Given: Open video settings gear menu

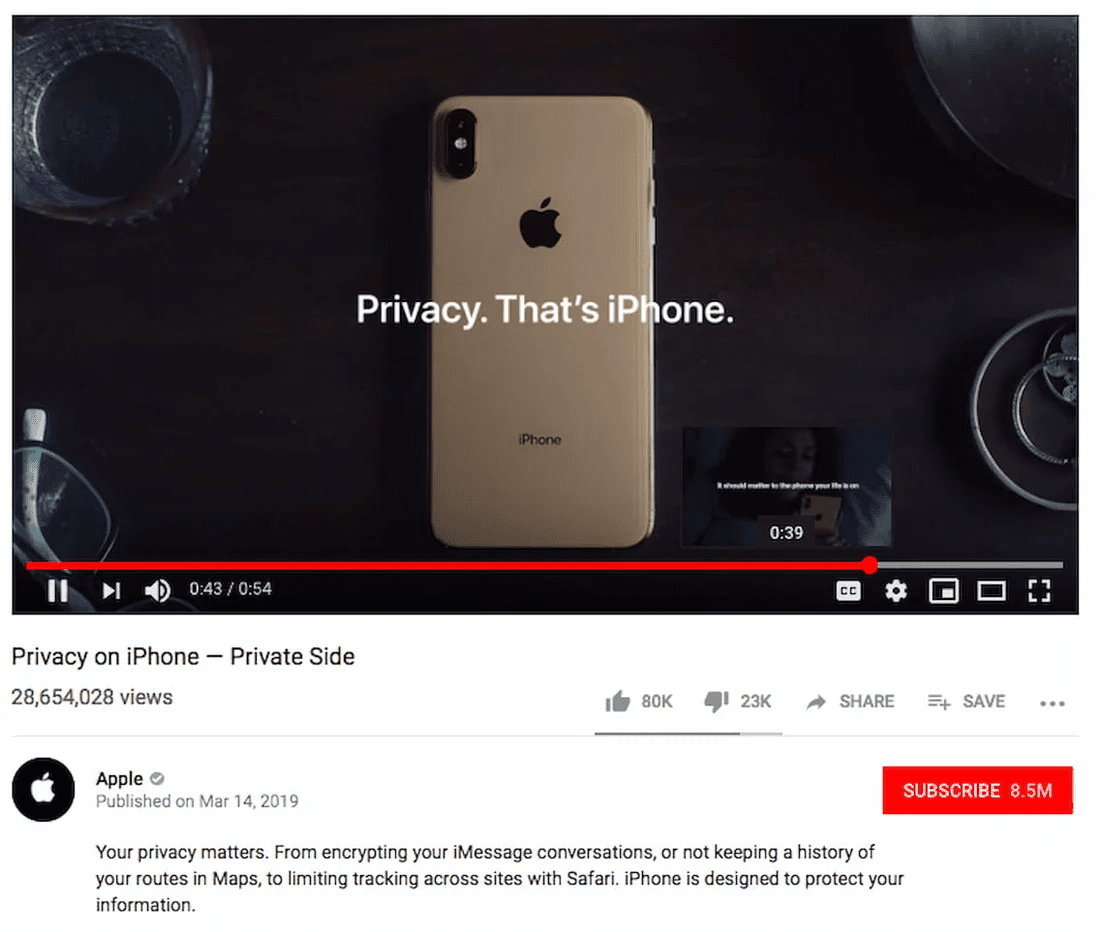Looking at the screenshot, I should [896, 591].
